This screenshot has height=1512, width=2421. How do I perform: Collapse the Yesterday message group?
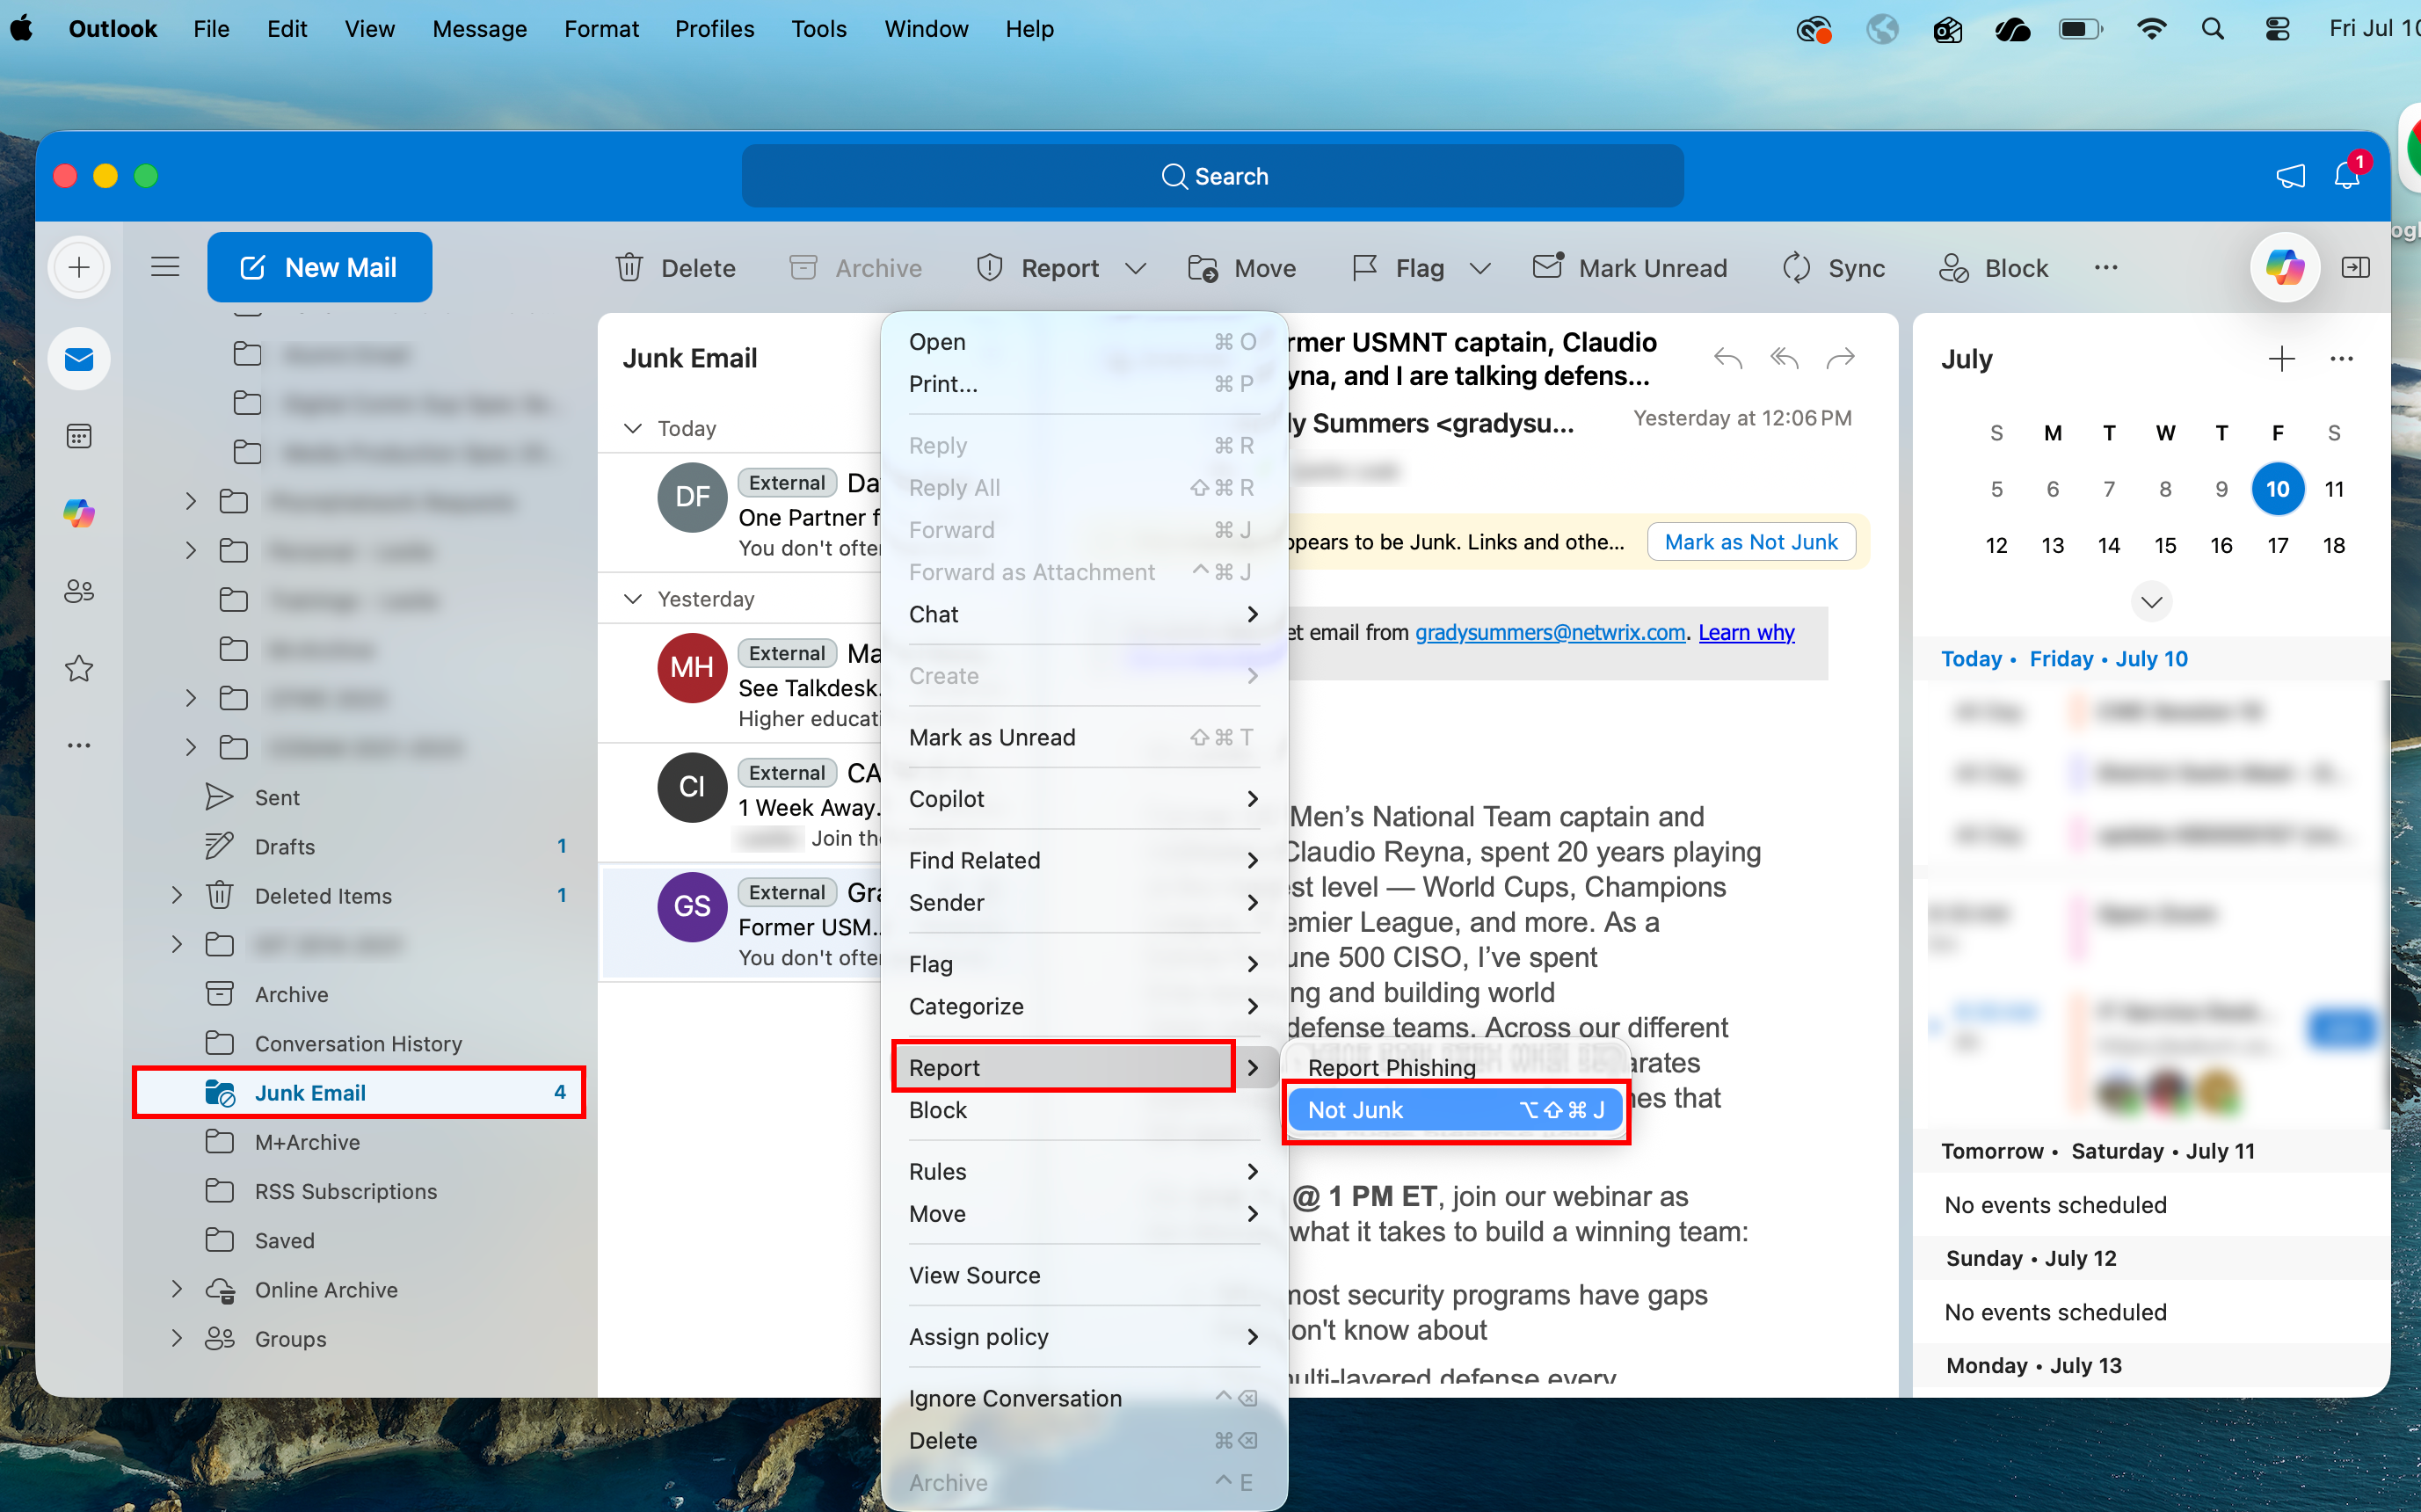tap(632, 599)
